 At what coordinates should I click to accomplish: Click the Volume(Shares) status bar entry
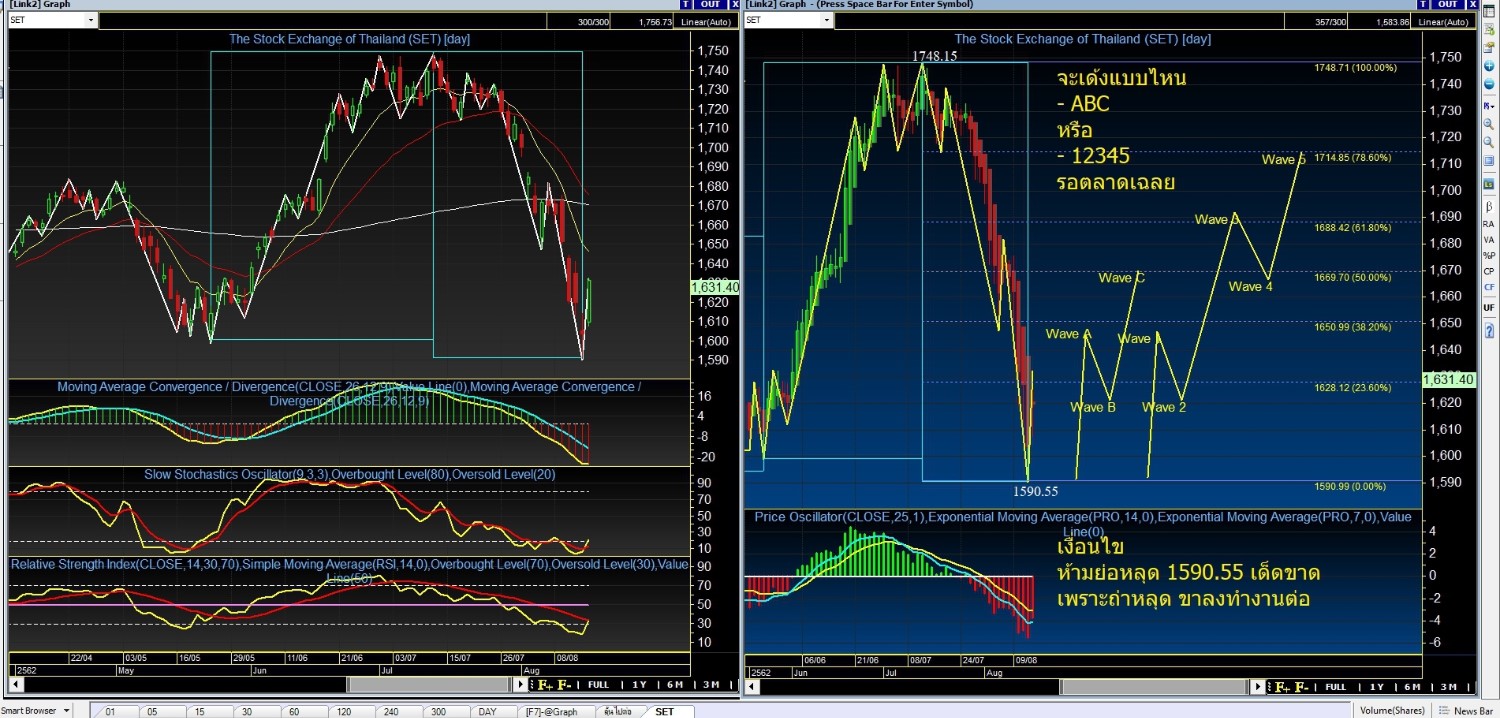[x=1392, y=711]
